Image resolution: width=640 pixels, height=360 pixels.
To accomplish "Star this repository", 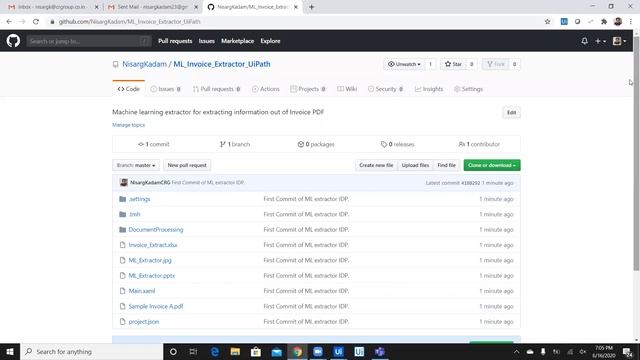I will pyautogui.click(x=453, y=64).
